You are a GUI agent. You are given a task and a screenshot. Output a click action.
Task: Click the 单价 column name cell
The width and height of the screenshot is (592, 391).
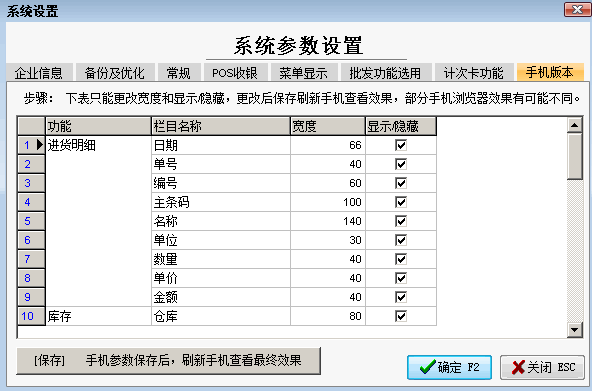pyautogui.click(x=221, y=278)
